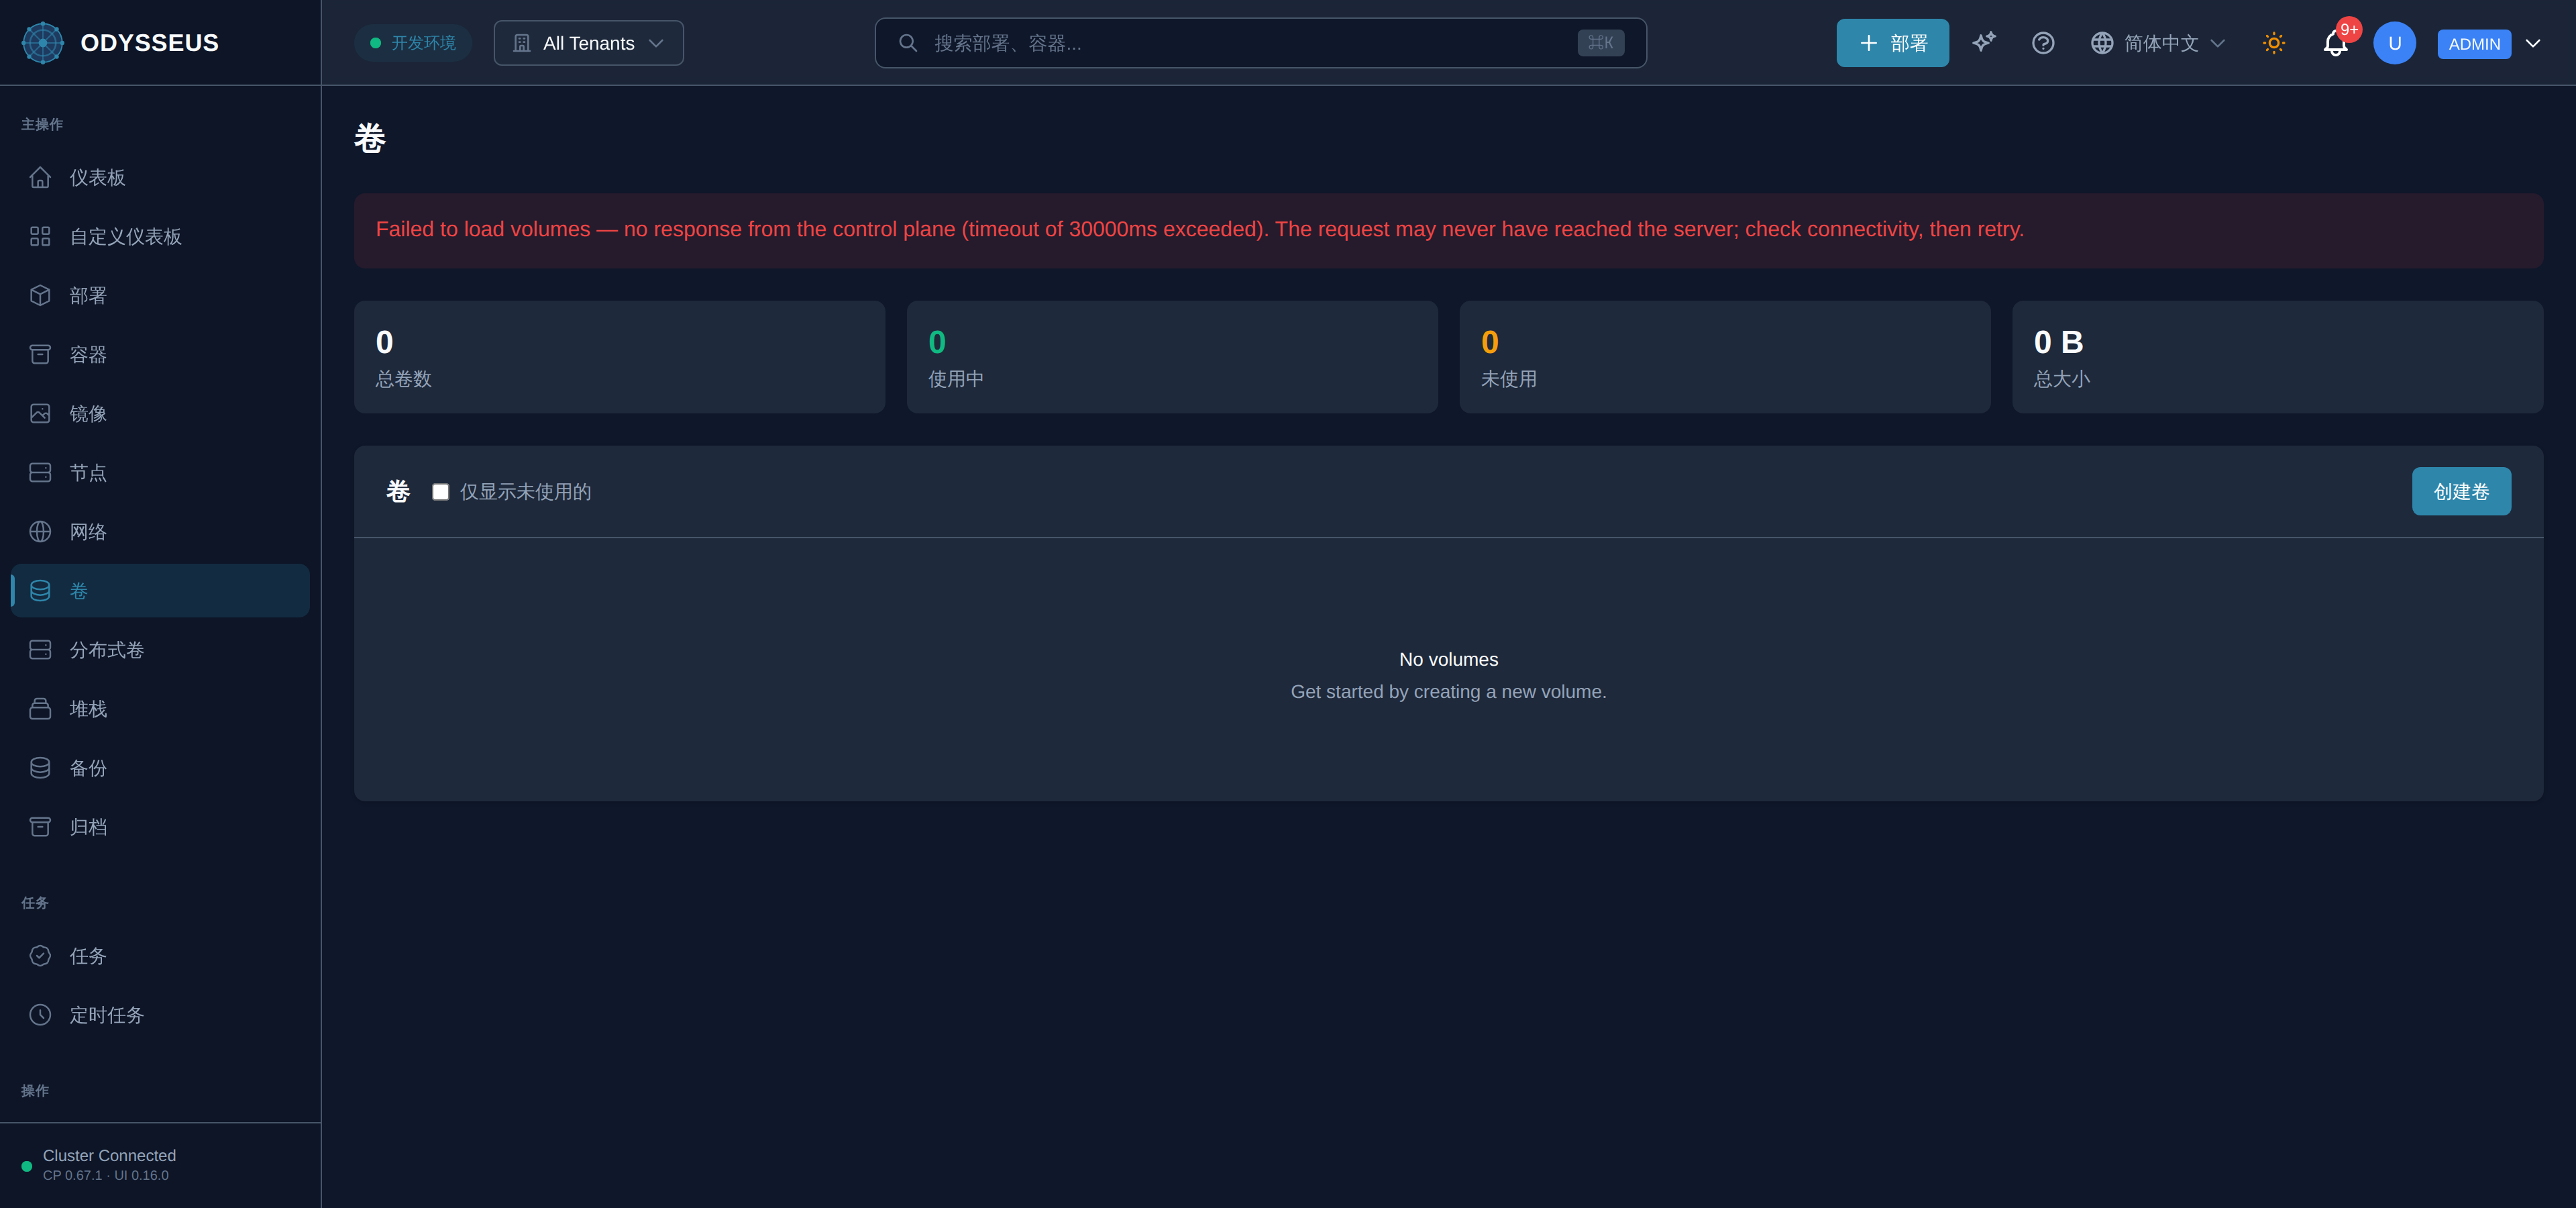The height and width of the screenshot is (1208, 2576).
Task: Open 仪表板 in the sidebar
Action: point(160,177)
